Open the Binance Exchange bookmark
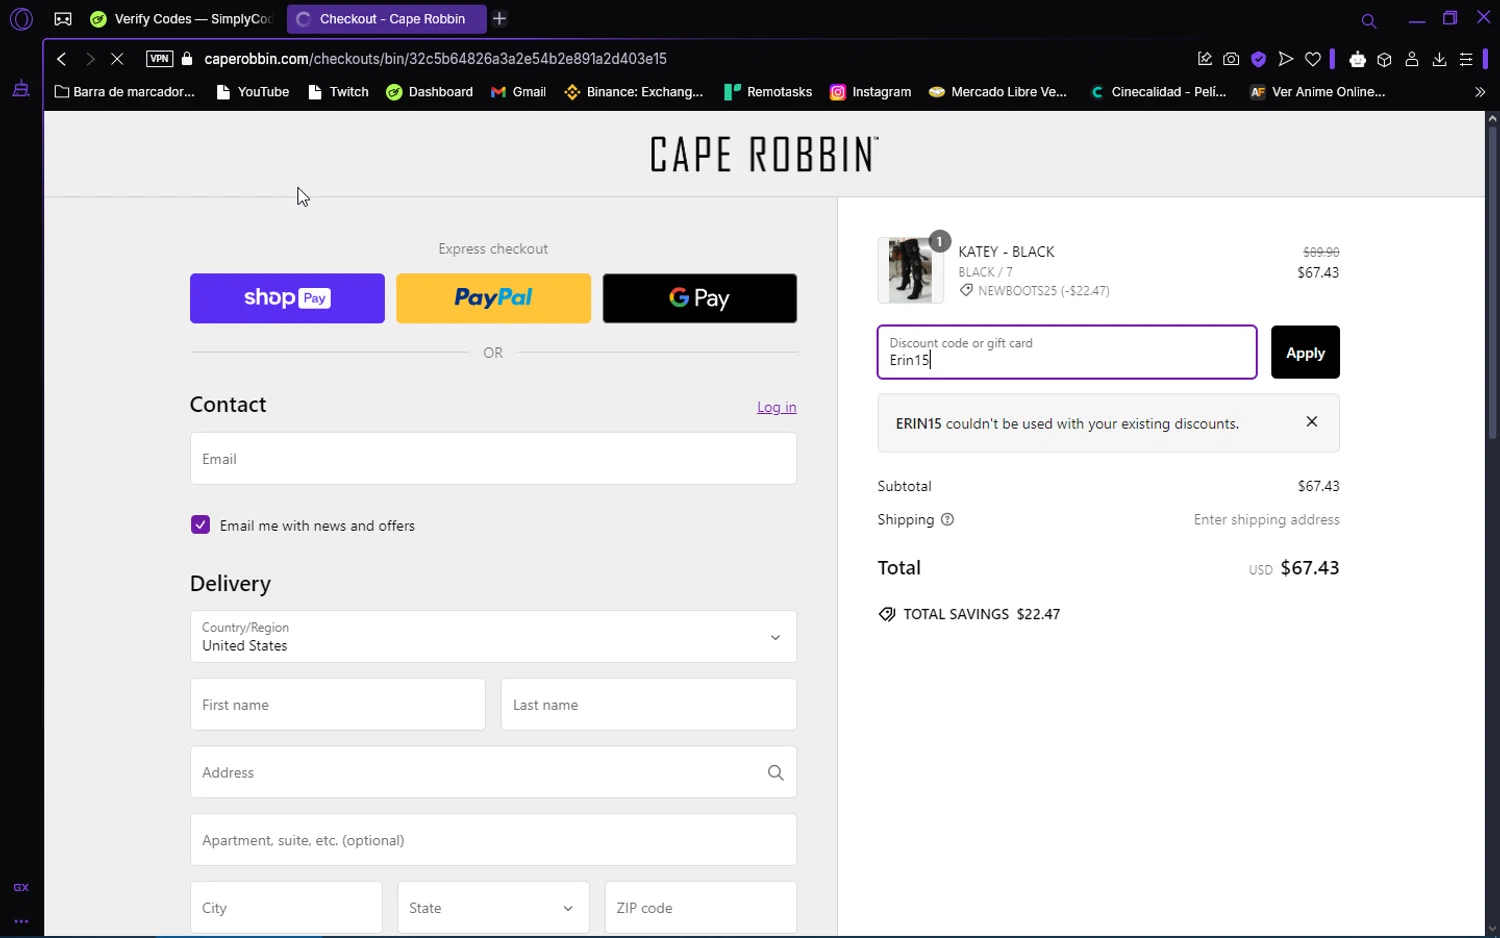The image size is (1500, 938). click(x=634, y=92)
